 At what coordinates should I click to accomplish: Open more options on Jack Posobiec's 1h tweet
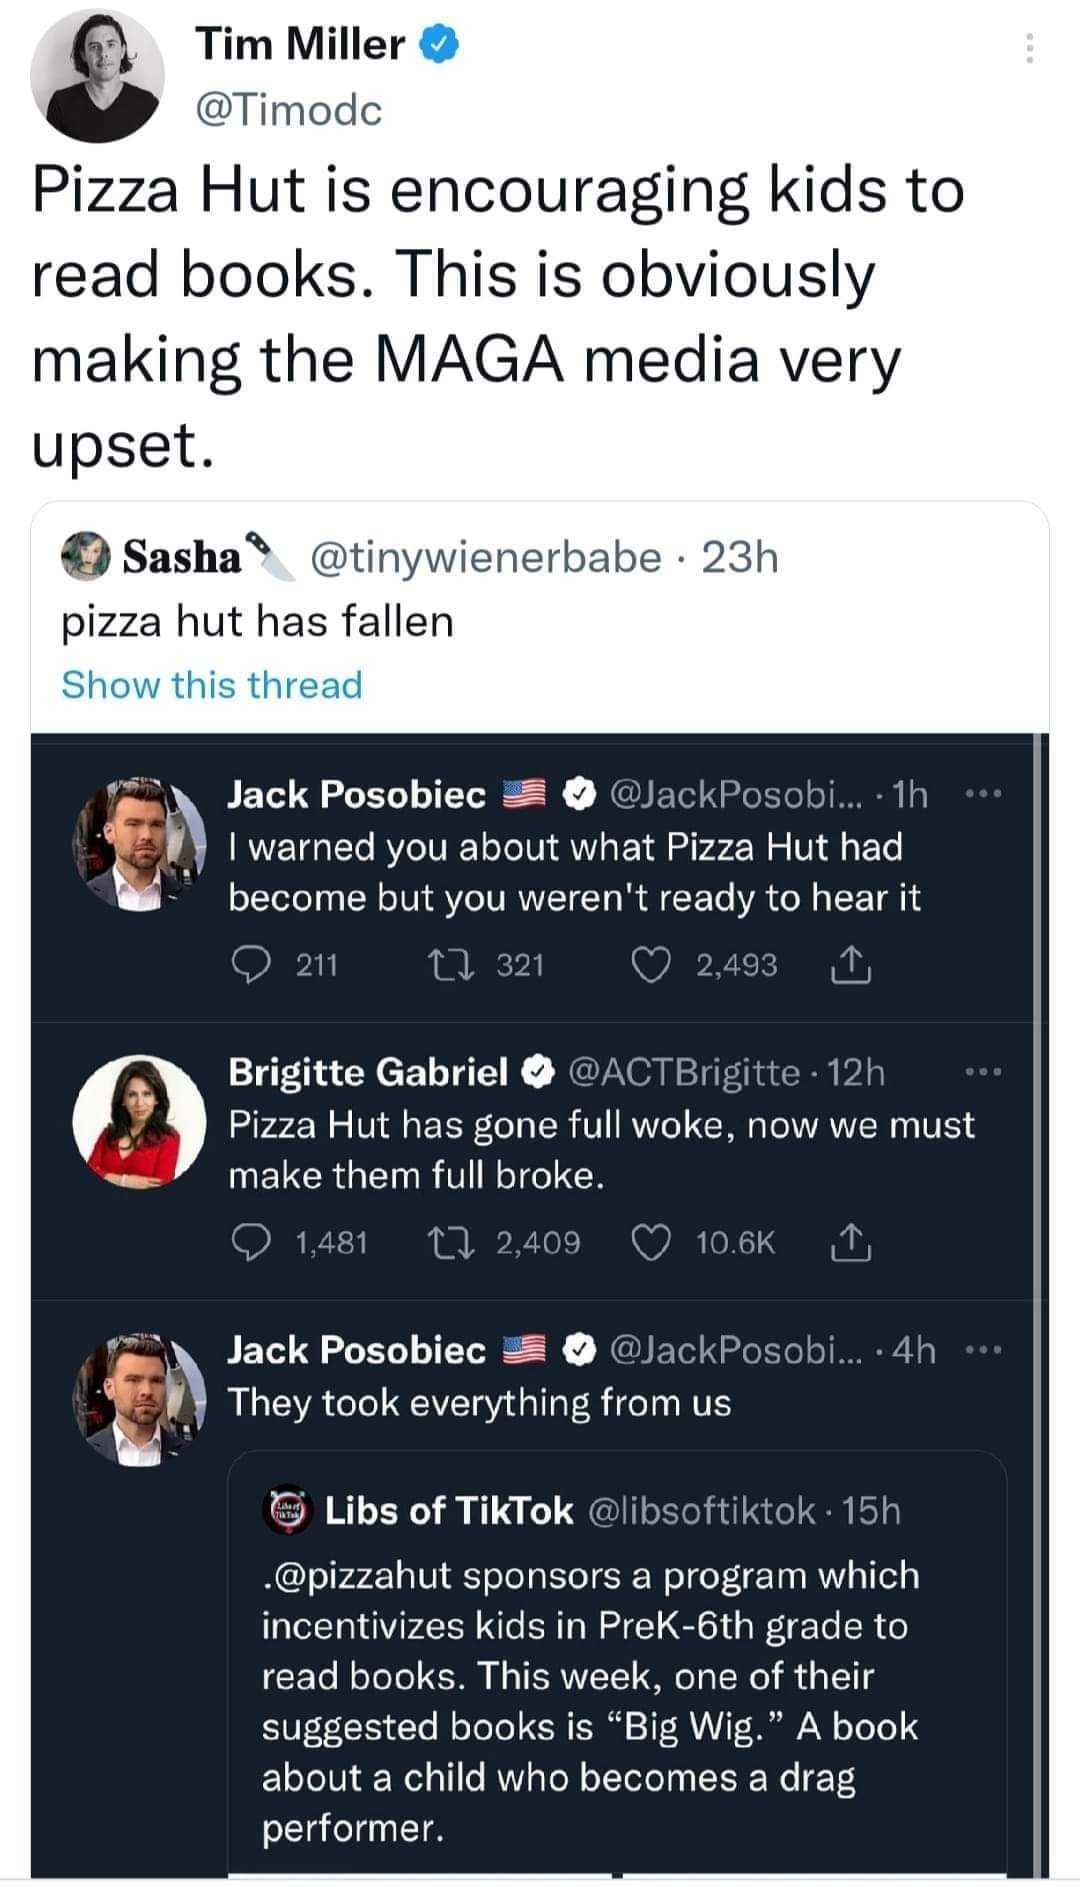[984, 795]
